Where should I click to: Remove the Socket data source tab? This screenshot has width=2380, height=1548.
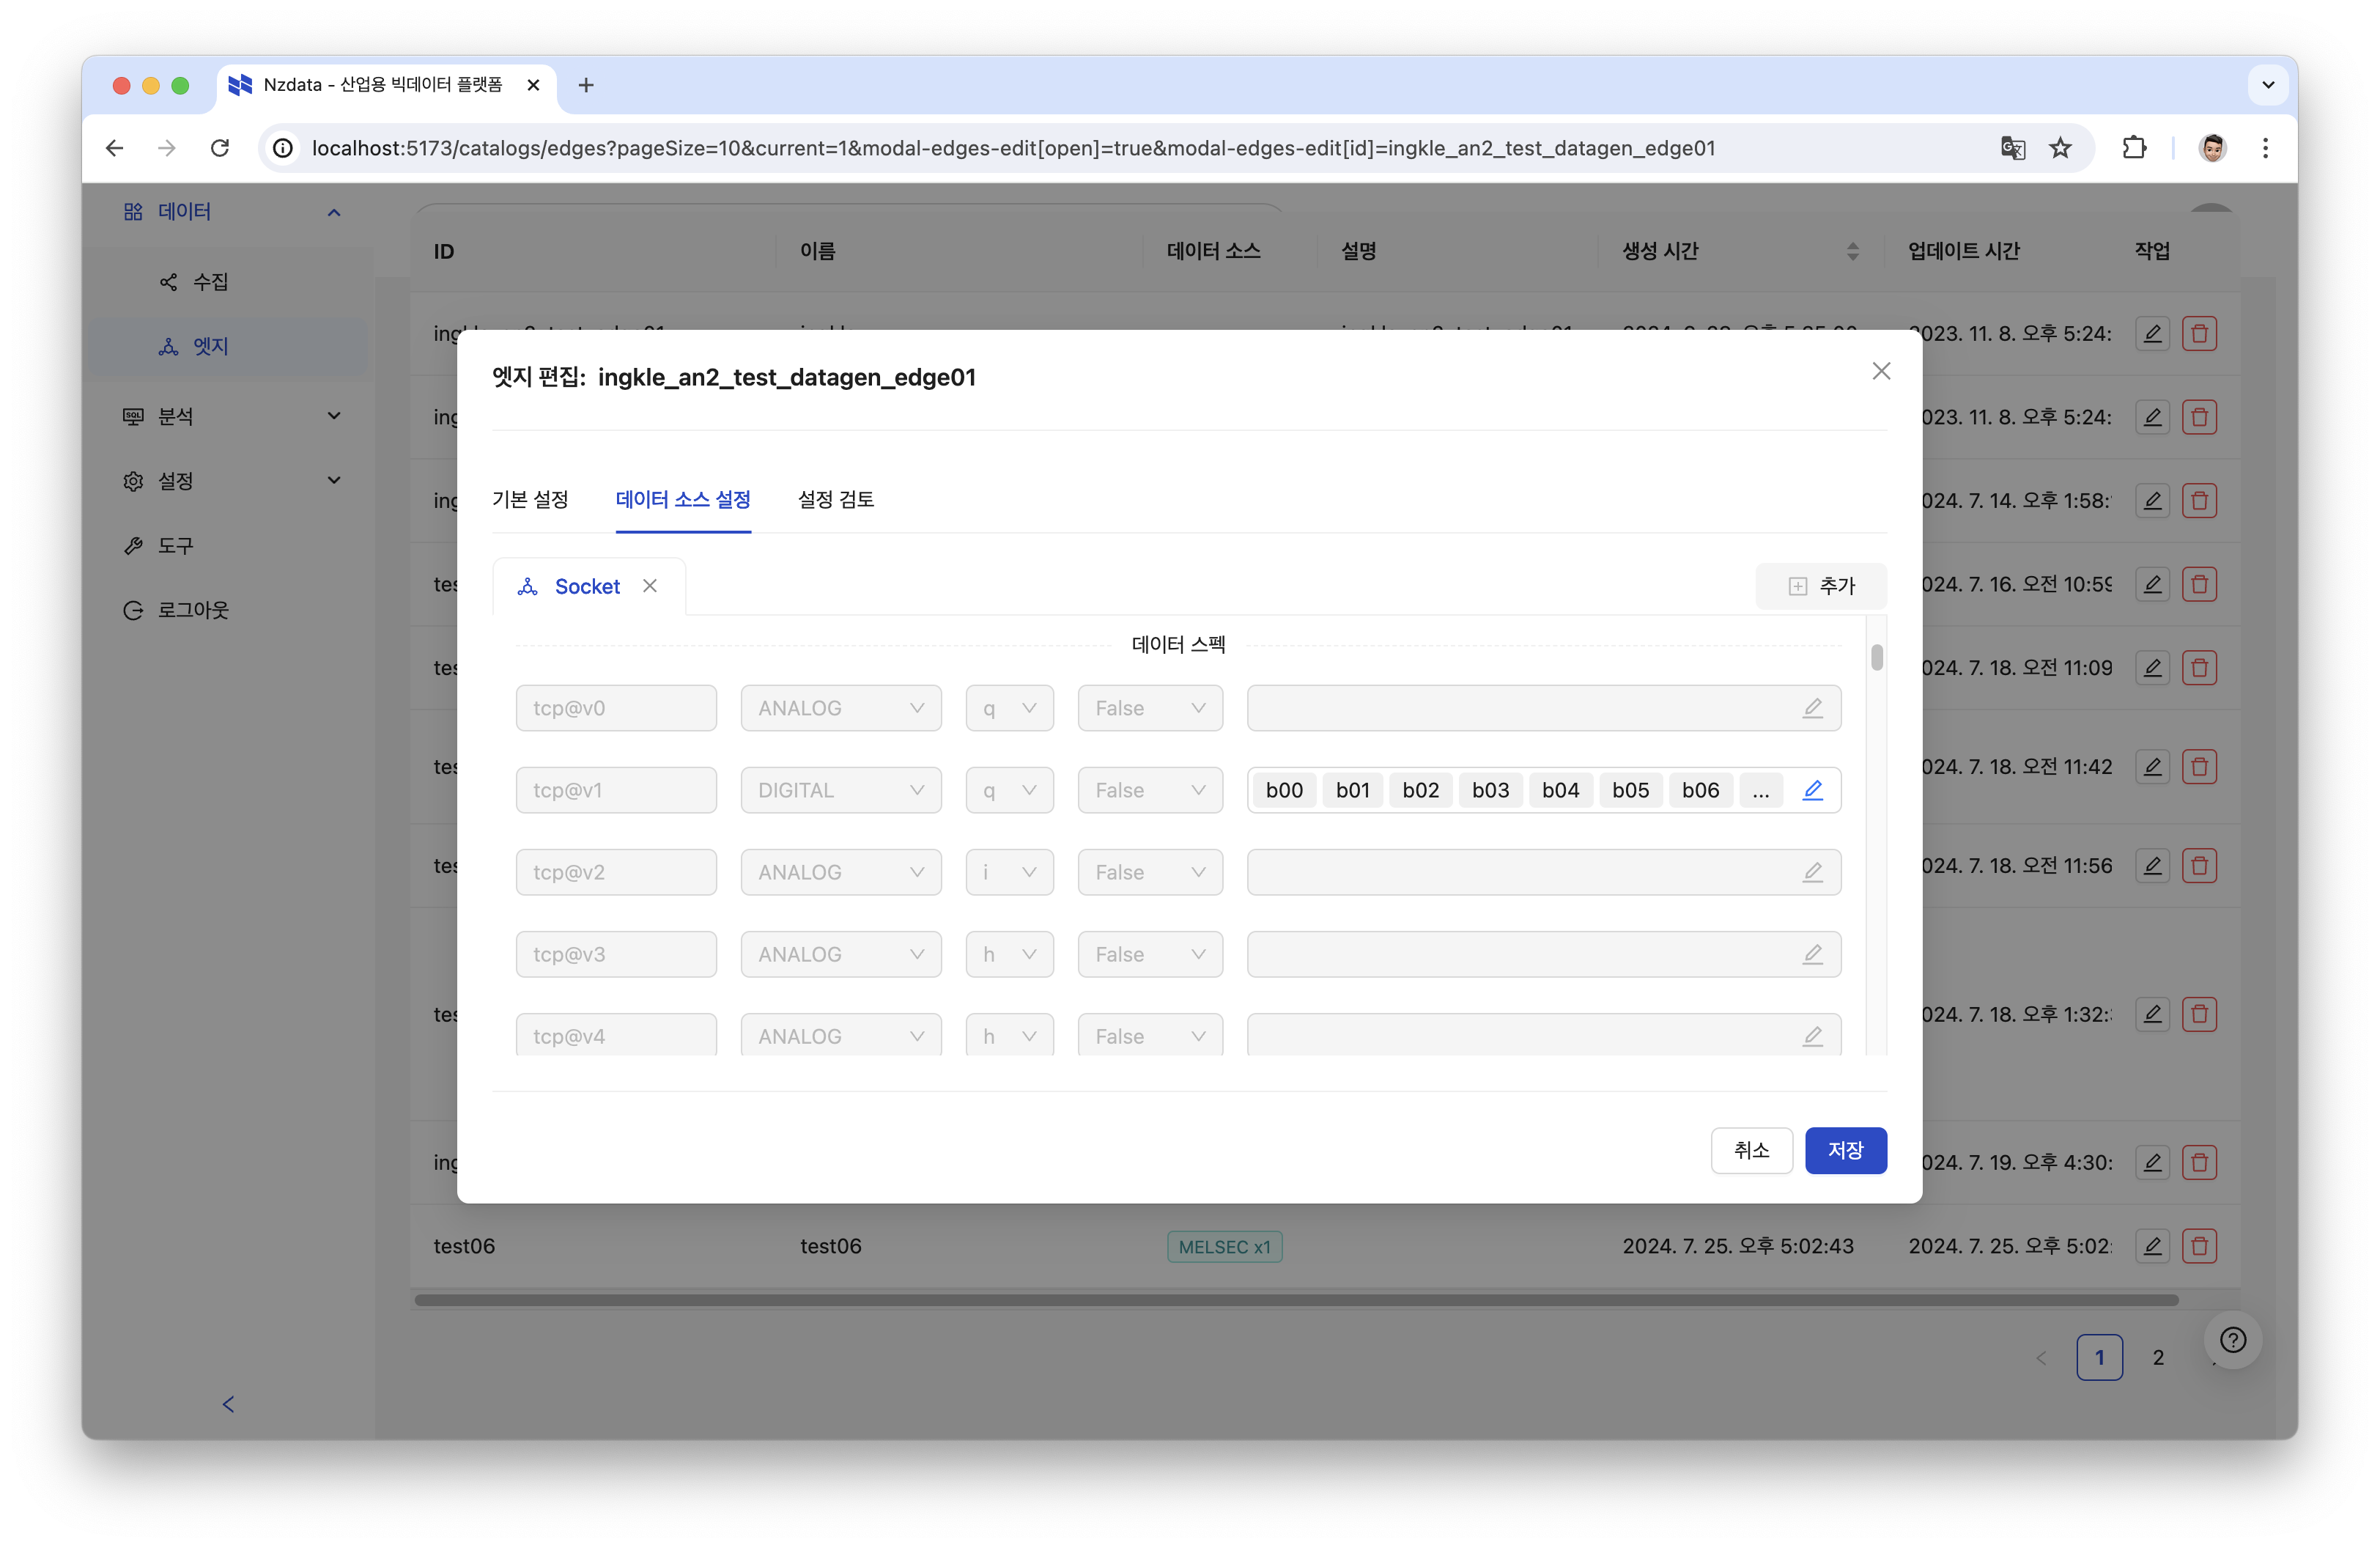(650, 586)
